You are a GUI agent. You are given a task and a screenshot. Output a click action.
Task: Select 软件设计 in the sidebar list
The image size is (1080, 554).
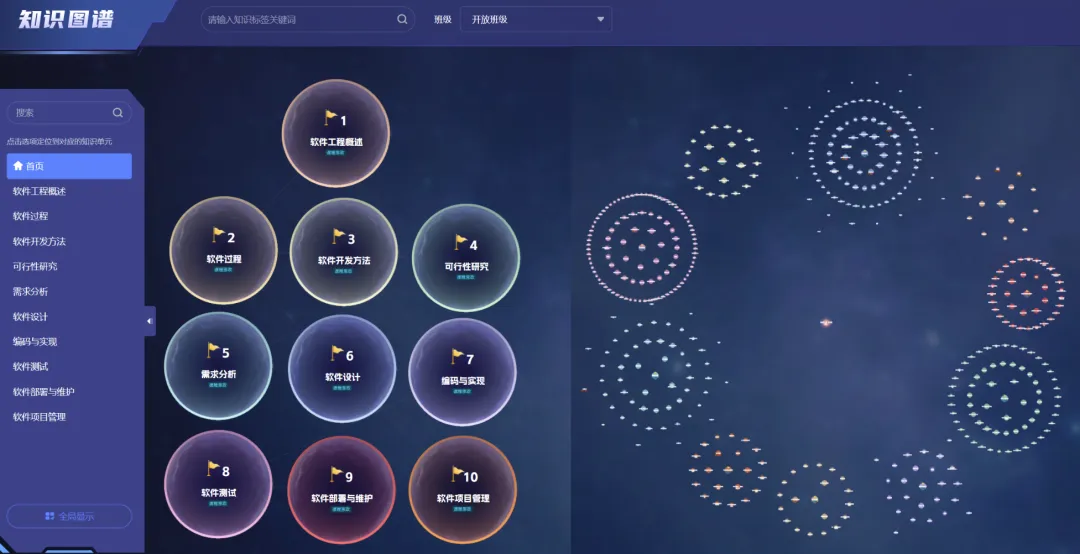(x=30, y=316)
